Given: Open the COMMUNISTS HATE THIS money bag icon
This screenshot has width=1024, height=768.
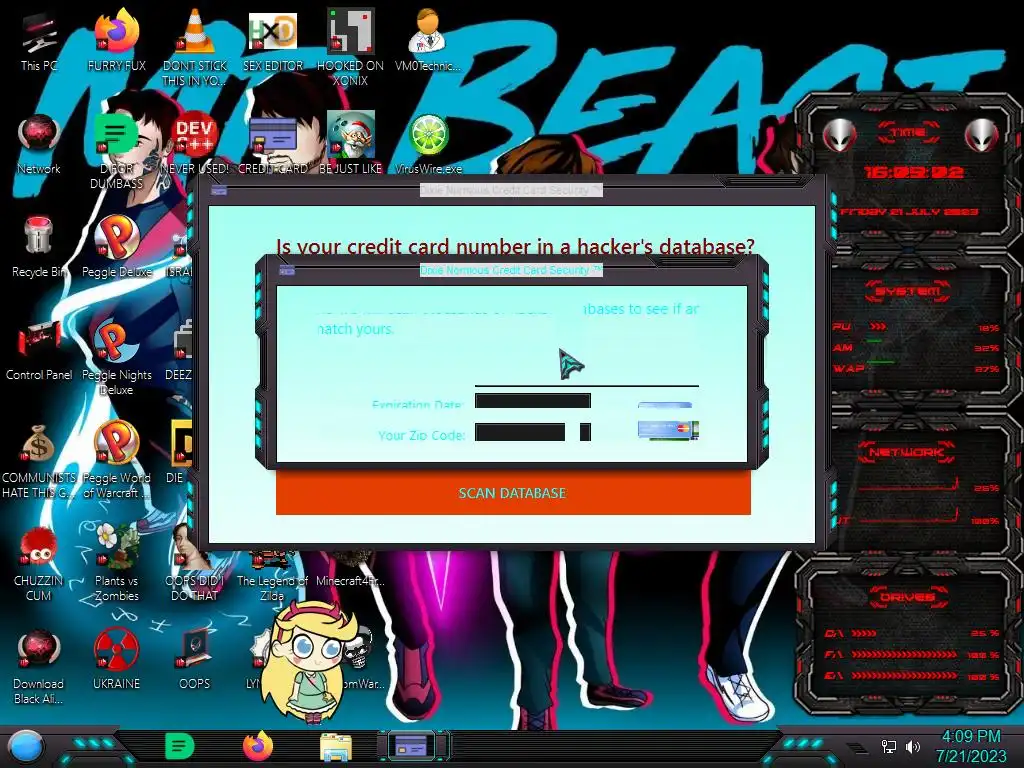Looking at the screenshot, I should (39, 461).
